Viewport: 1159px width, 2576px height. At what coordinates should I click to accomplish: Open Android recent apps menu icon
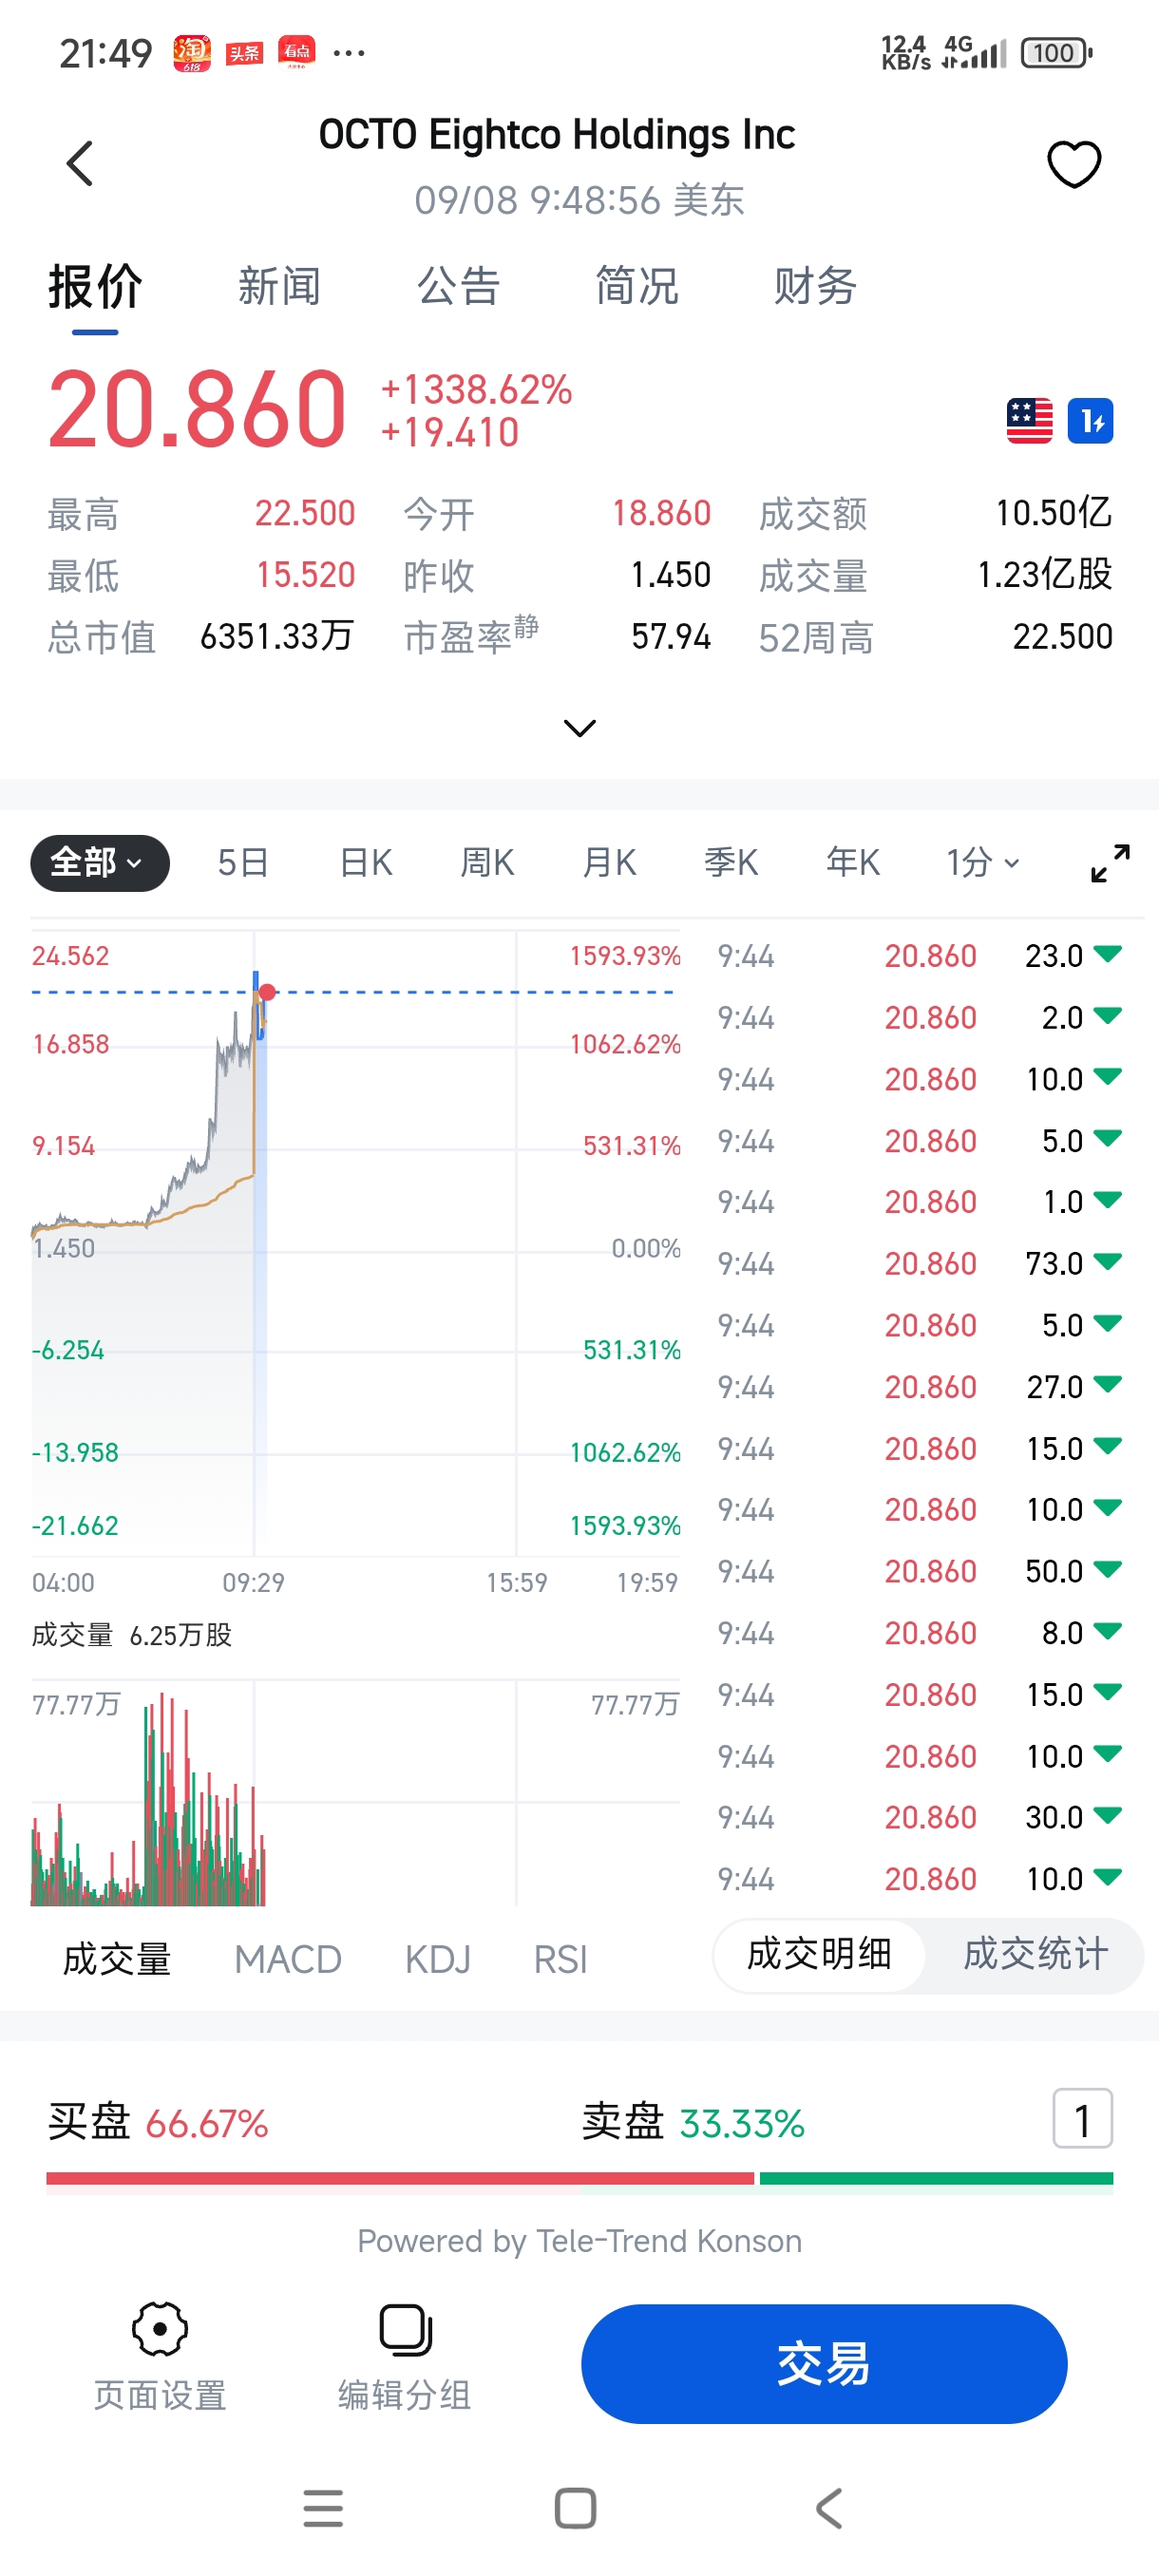point(323,2508)
